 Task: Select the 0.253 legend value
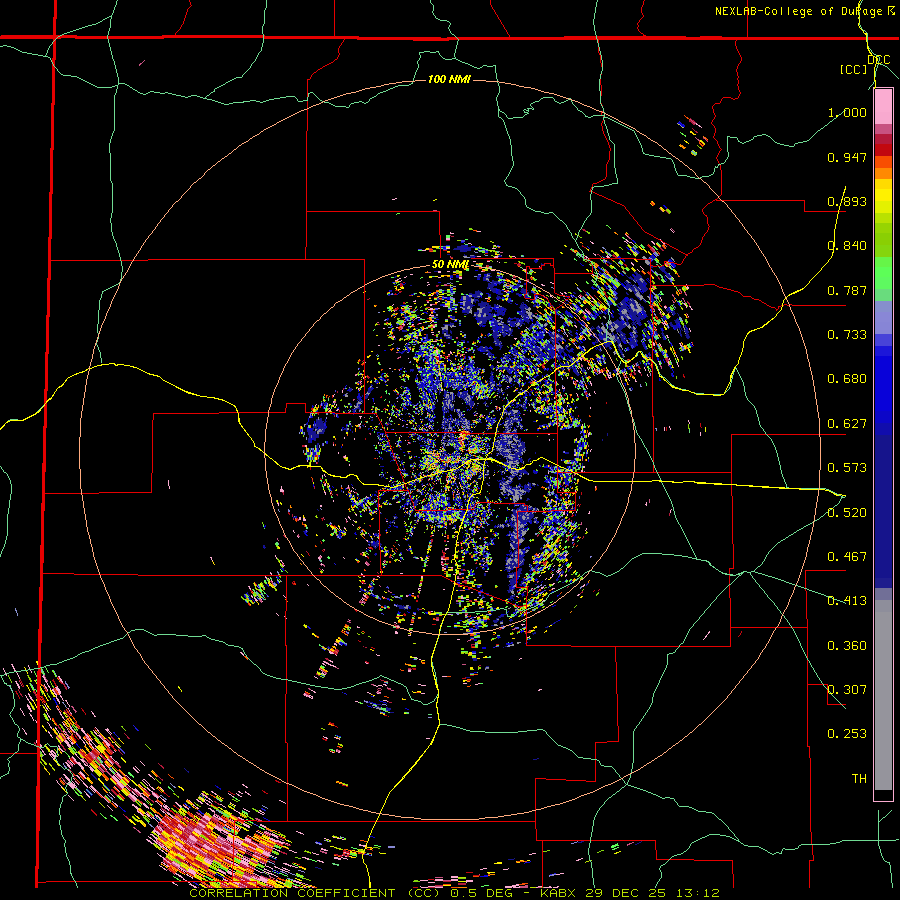847,734
